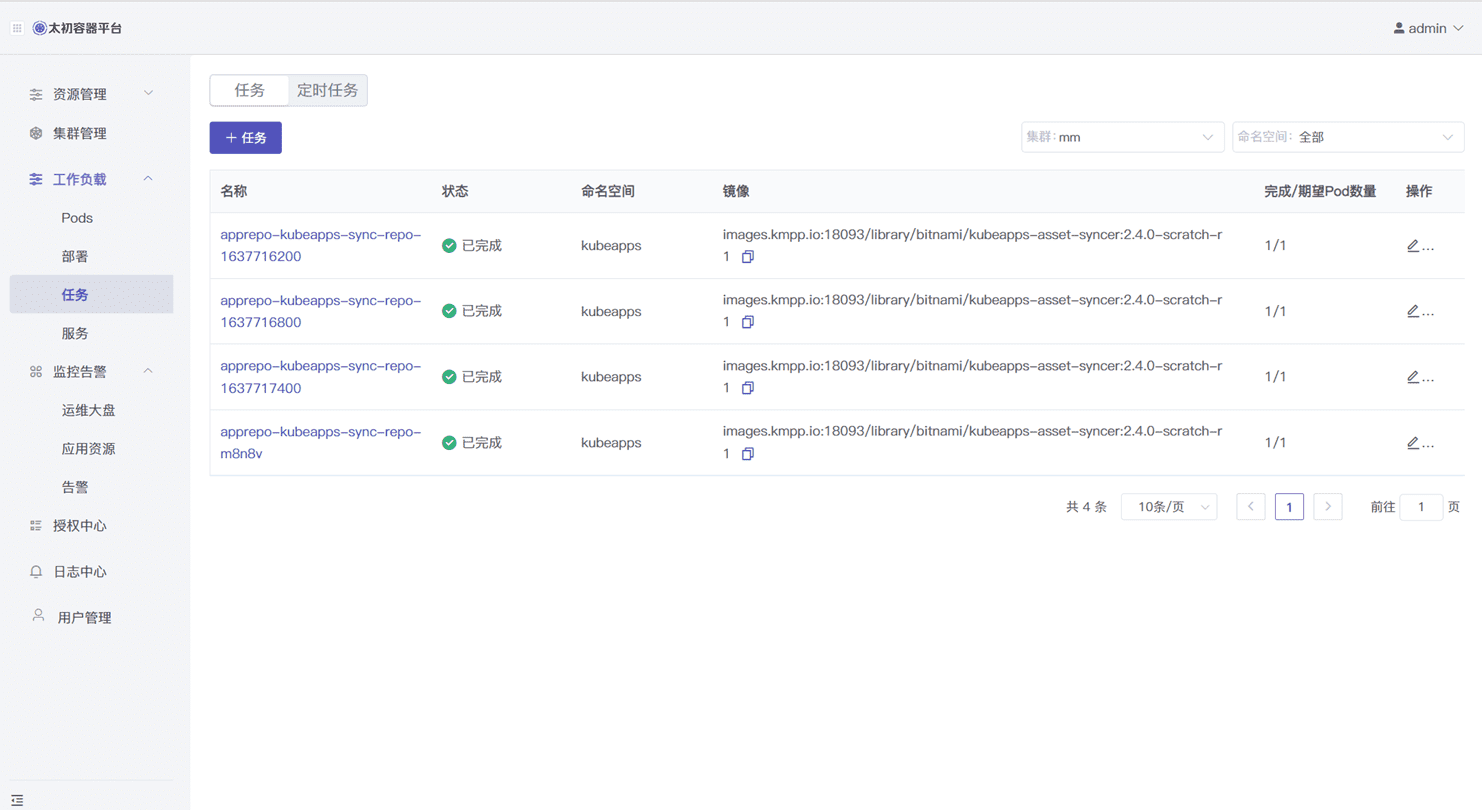Viewport: 1482px width, 810px height.
Task: Click the 前往 page number input
Action: click(x=1421, y=507)
